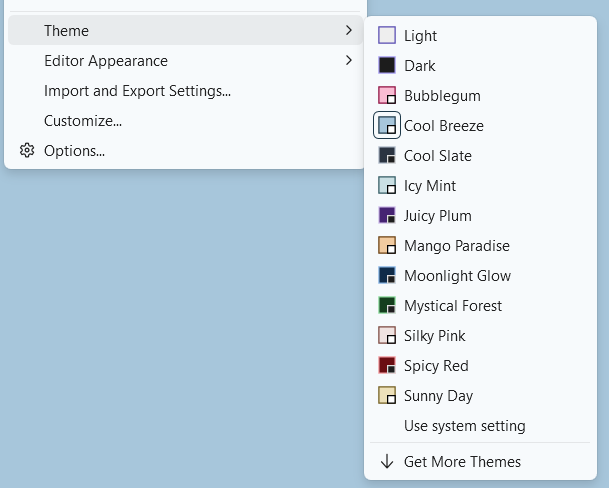This screenshot has height=488, width=609.
Task: Apply the Moonlight Glow theme
Action: click(457, 276)
